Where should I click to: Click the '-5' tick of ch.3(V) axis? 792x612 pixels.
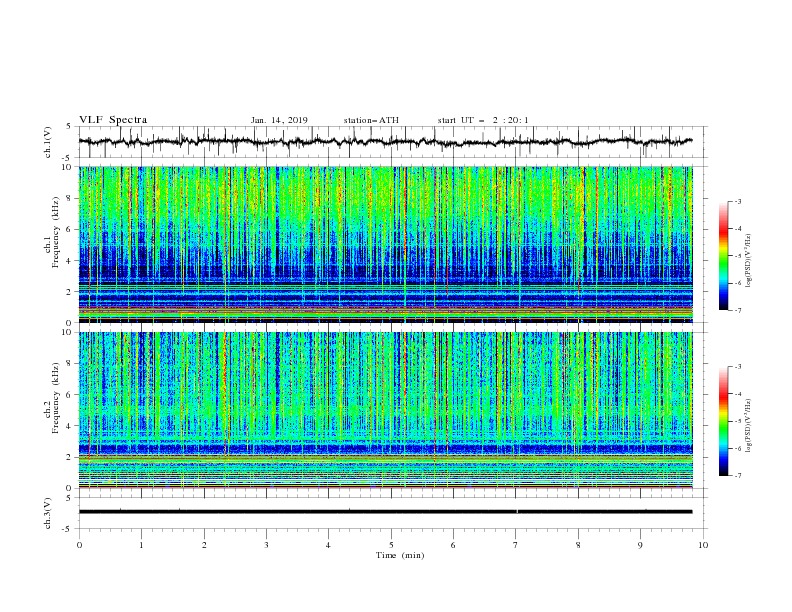[x=68, y=529]
